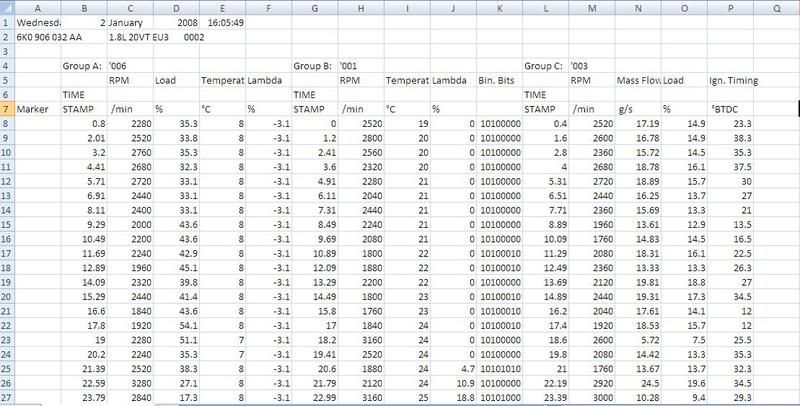Screen dimensions: 800x406
Task: Select the '1.8L 20VT EU3' cell
Action: [x=138, y=37]
